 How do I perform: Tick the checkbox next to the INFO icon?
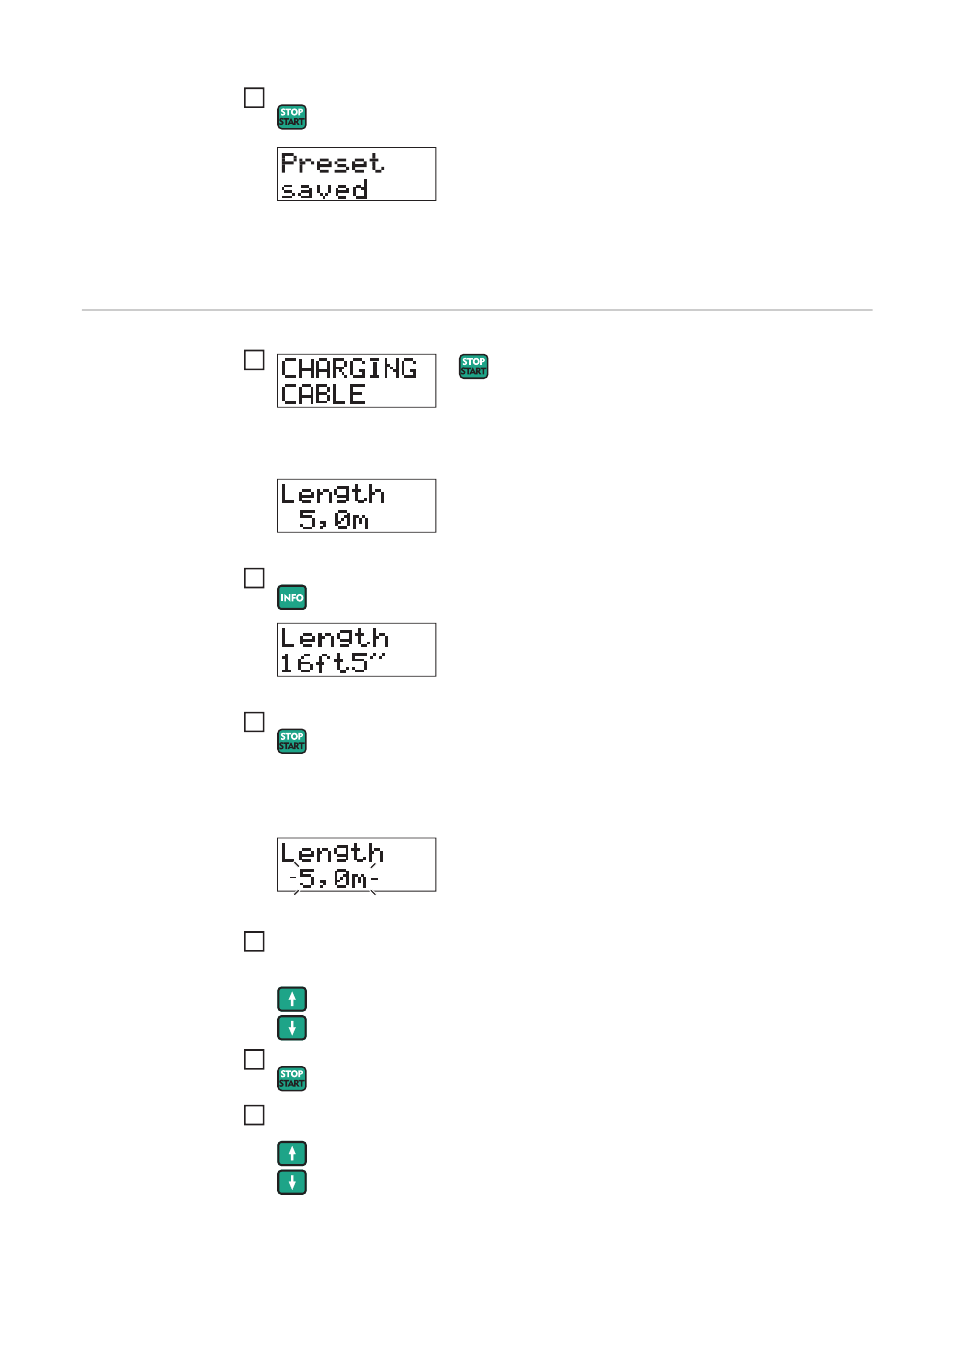255,578
